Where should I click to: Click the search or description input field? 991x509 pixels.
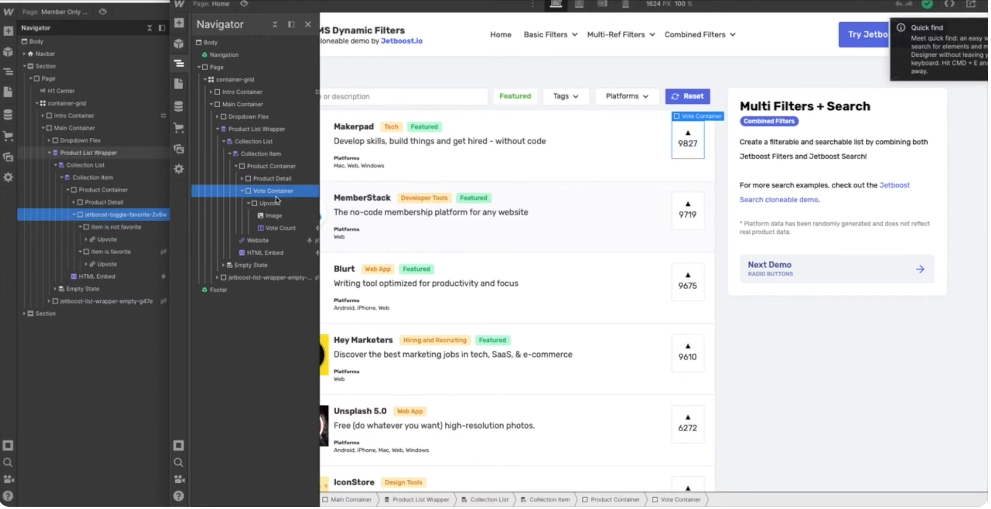(404, 96)
